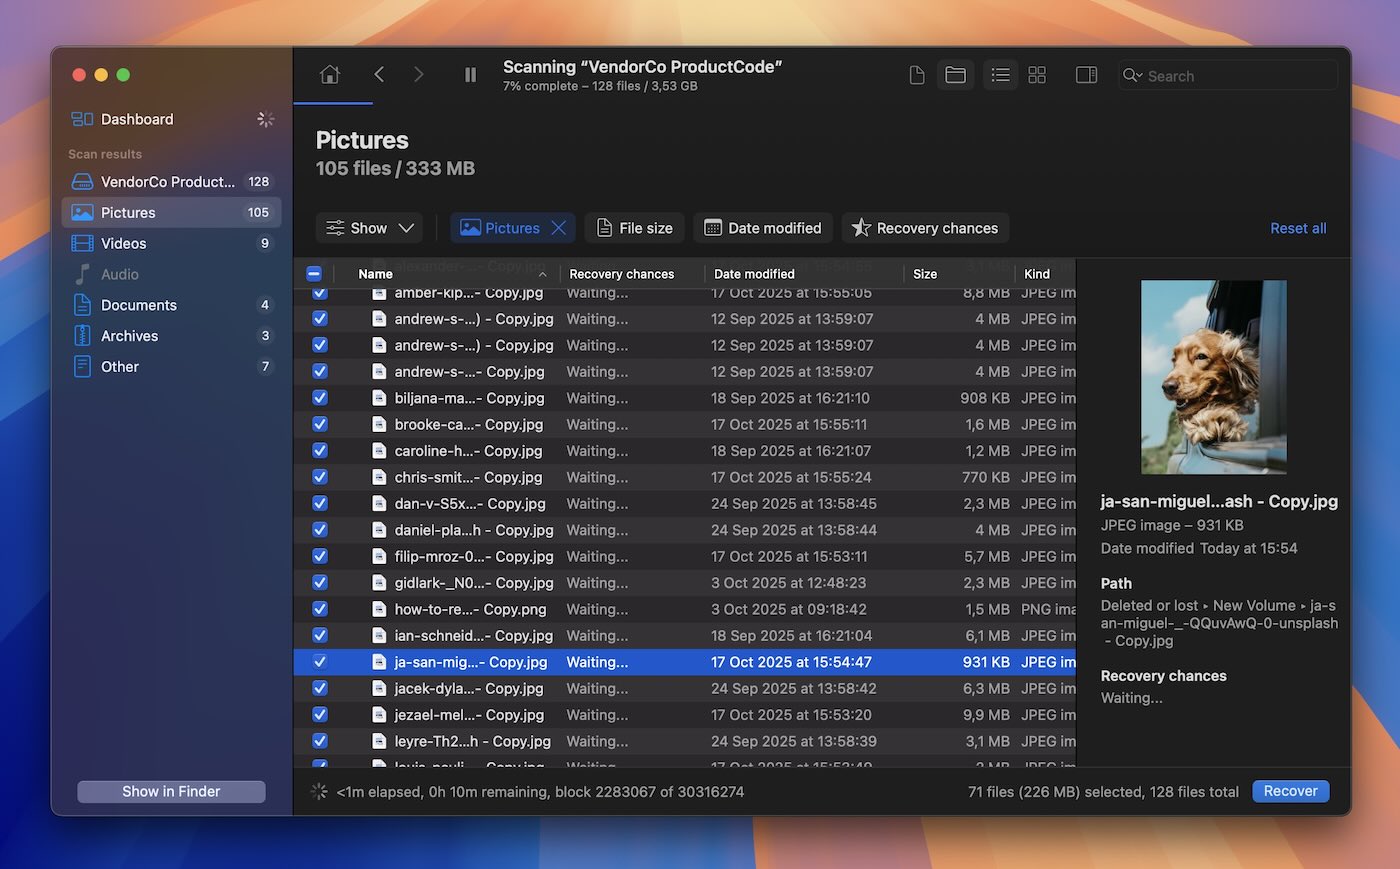Click the Home icon in toolbar
Viewport: 1400px width, 869px height.
[x=330, y=75]
